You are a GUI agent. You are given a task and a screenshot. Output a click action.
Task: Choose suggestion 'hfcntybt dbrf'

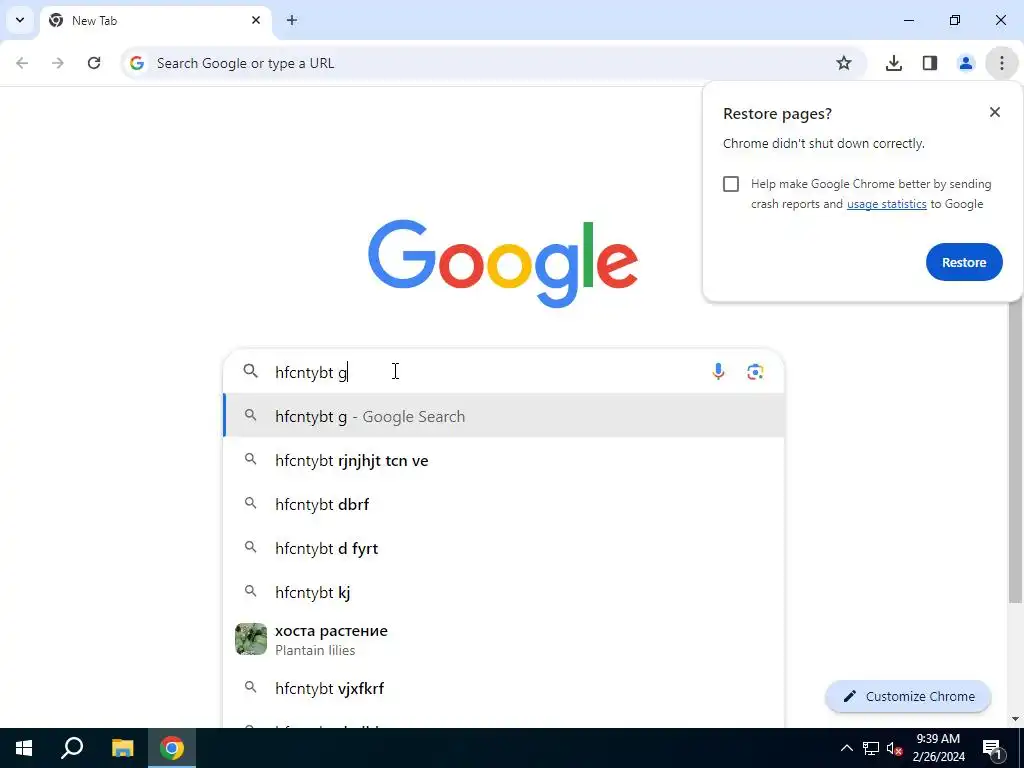504,504
